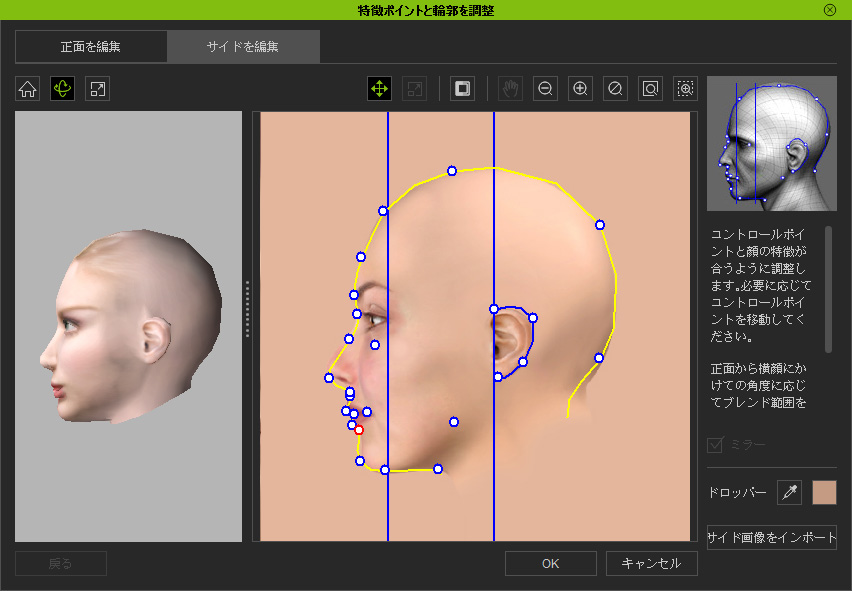Click the greyed-out scale points tool
This screenshot has height=591, width=852.
tap(415, 89)
